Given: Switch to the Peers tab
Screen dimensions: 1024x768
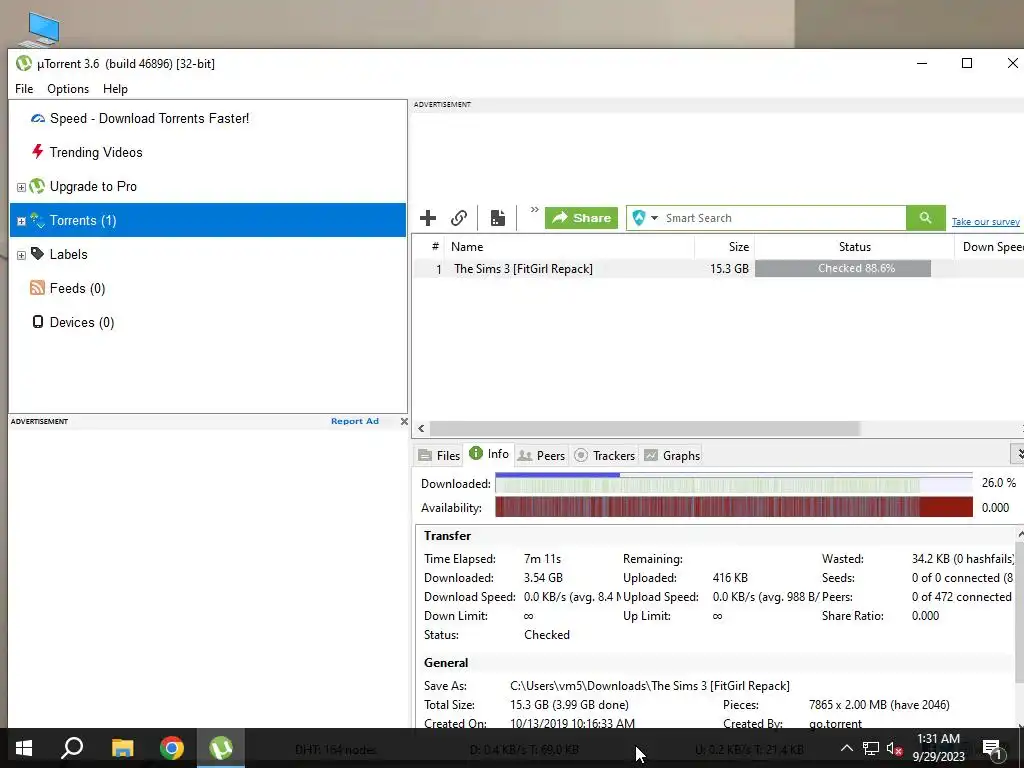Looking at the screenshot, I should coord(541,455).
